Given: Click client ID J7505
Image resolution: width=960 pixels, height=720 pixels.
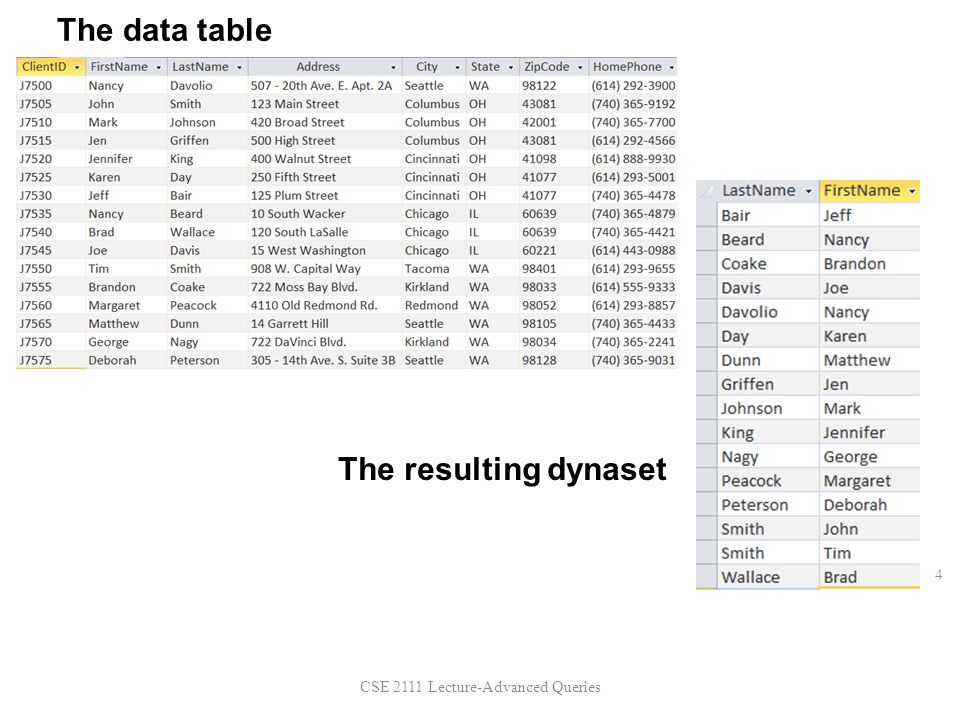Looking at the screenshot, I should (x=36, y=104).
